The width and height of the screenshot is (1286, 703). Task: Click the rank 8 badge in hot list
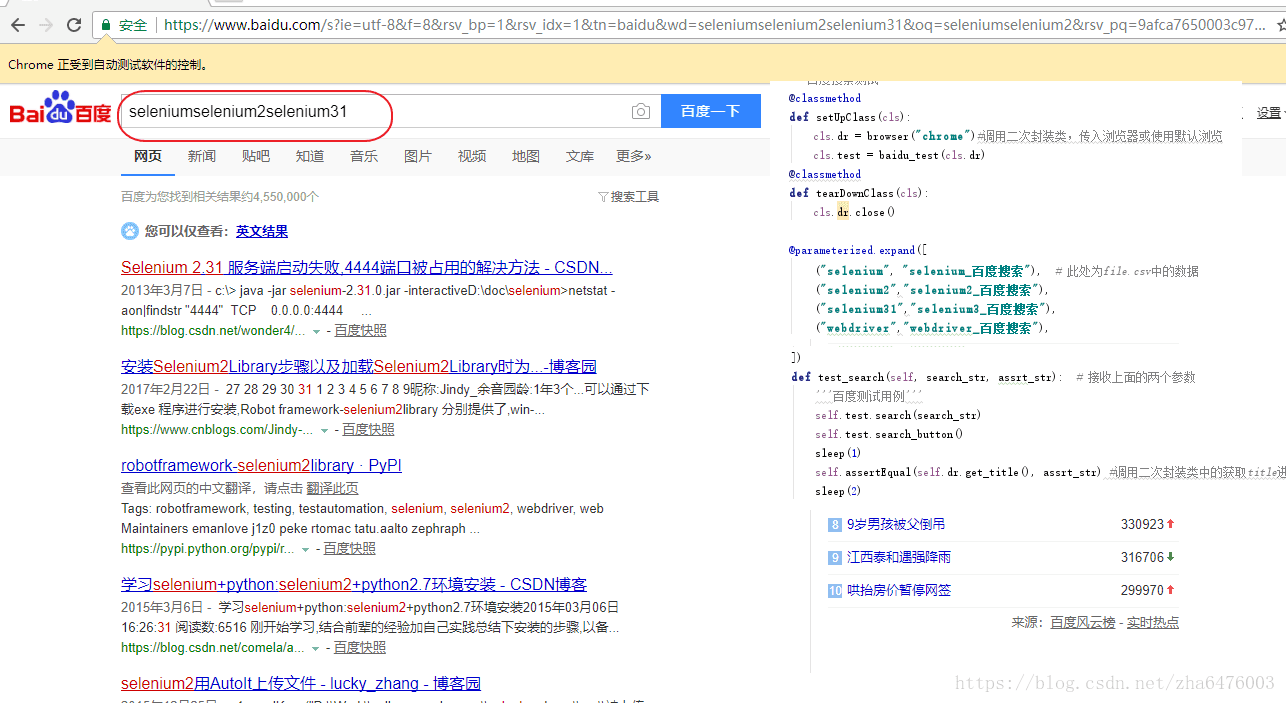tap(834, 524)
